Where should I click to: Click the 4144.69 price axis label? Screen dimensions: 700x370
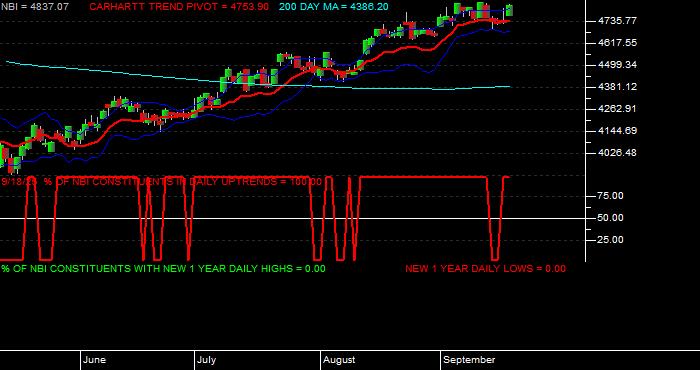pos(617,131)
